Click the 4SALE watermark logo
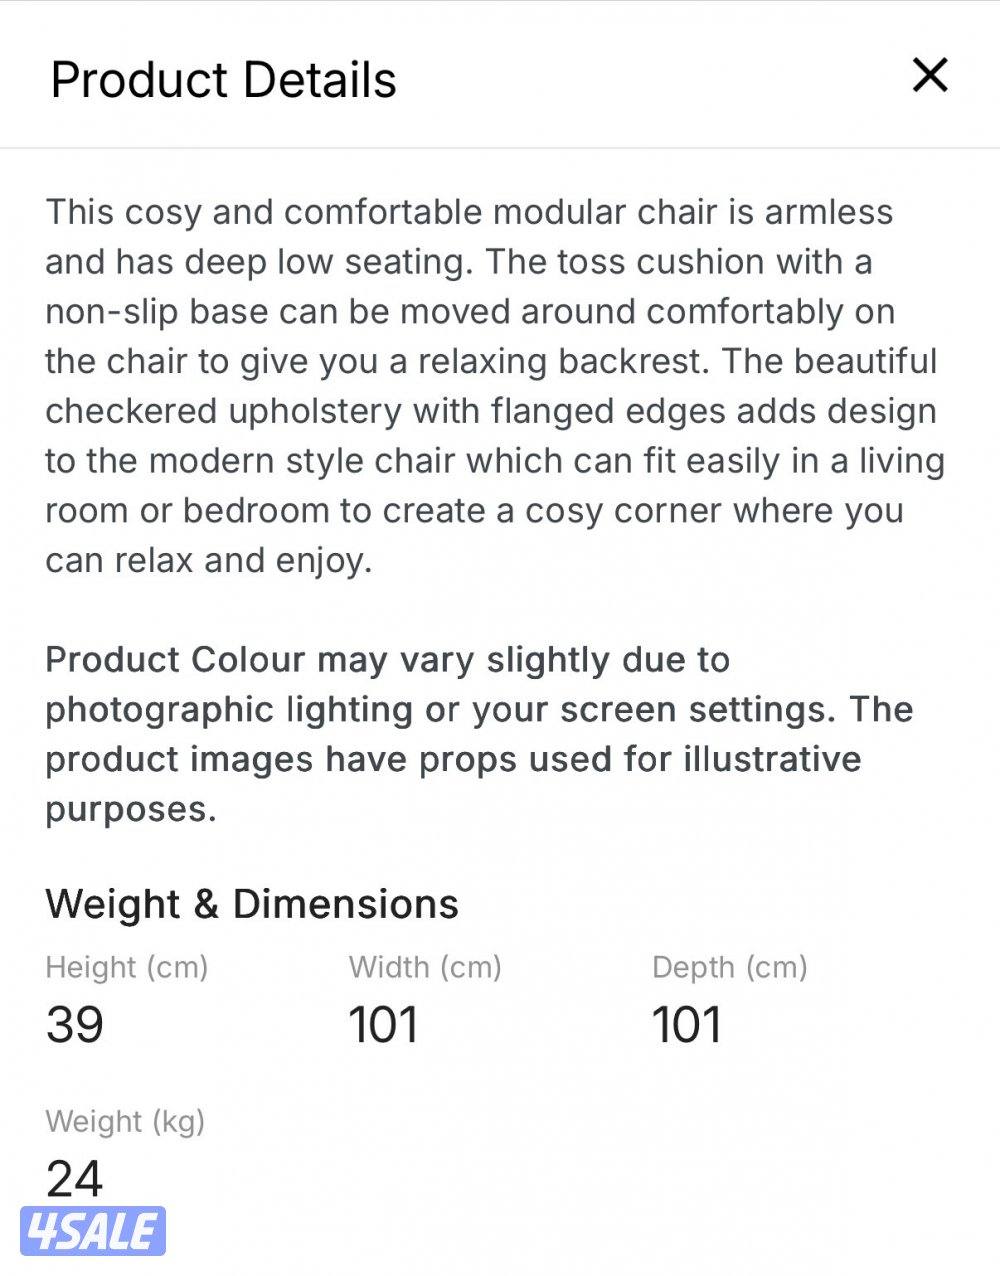This screenshot has height=1276, width=1000. coord(92,1231)
